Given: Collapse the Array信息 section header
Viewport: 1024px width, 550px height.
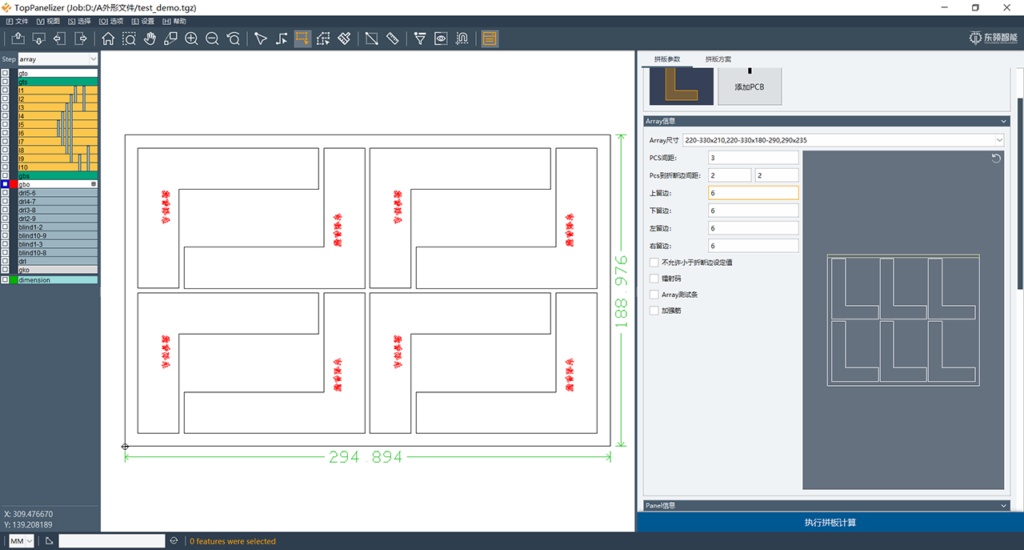Looking at the screenshot, I should pos(826,121).
